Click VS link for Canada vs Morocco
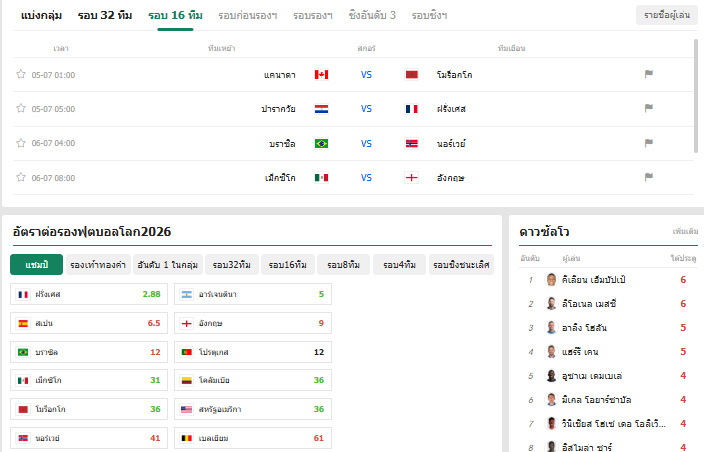Image resolution: width=704 pixels, height=452 pixels. 366,75
